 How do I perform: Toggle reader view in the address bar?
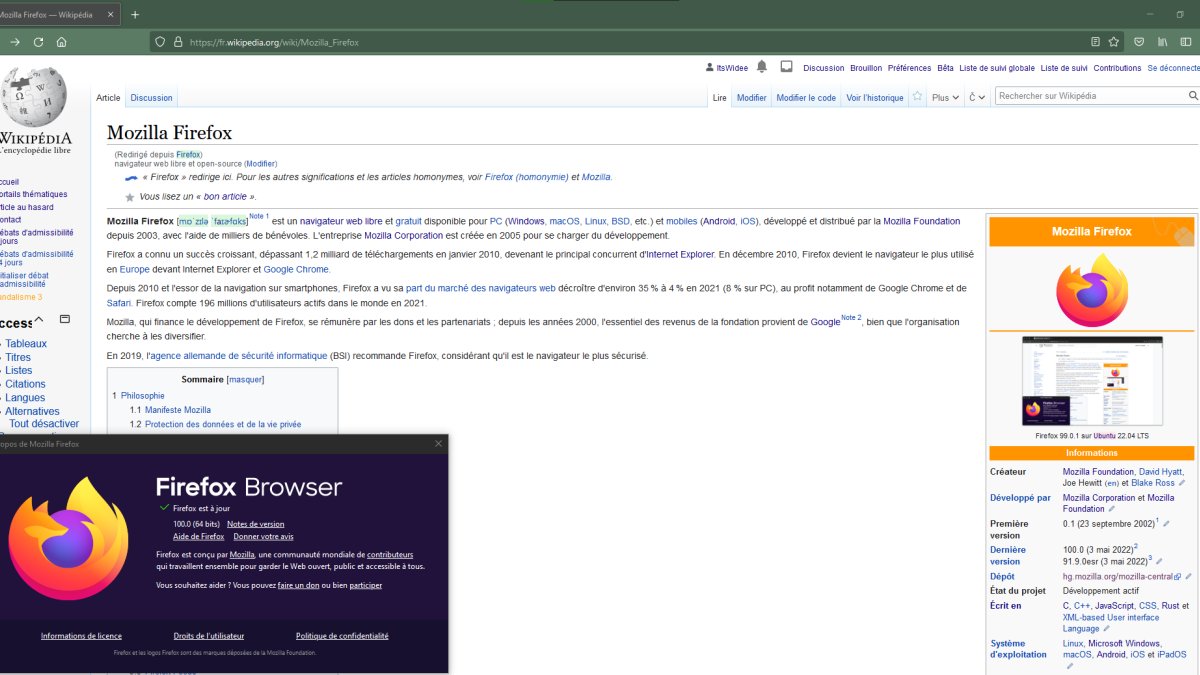tap(1095, 42)
